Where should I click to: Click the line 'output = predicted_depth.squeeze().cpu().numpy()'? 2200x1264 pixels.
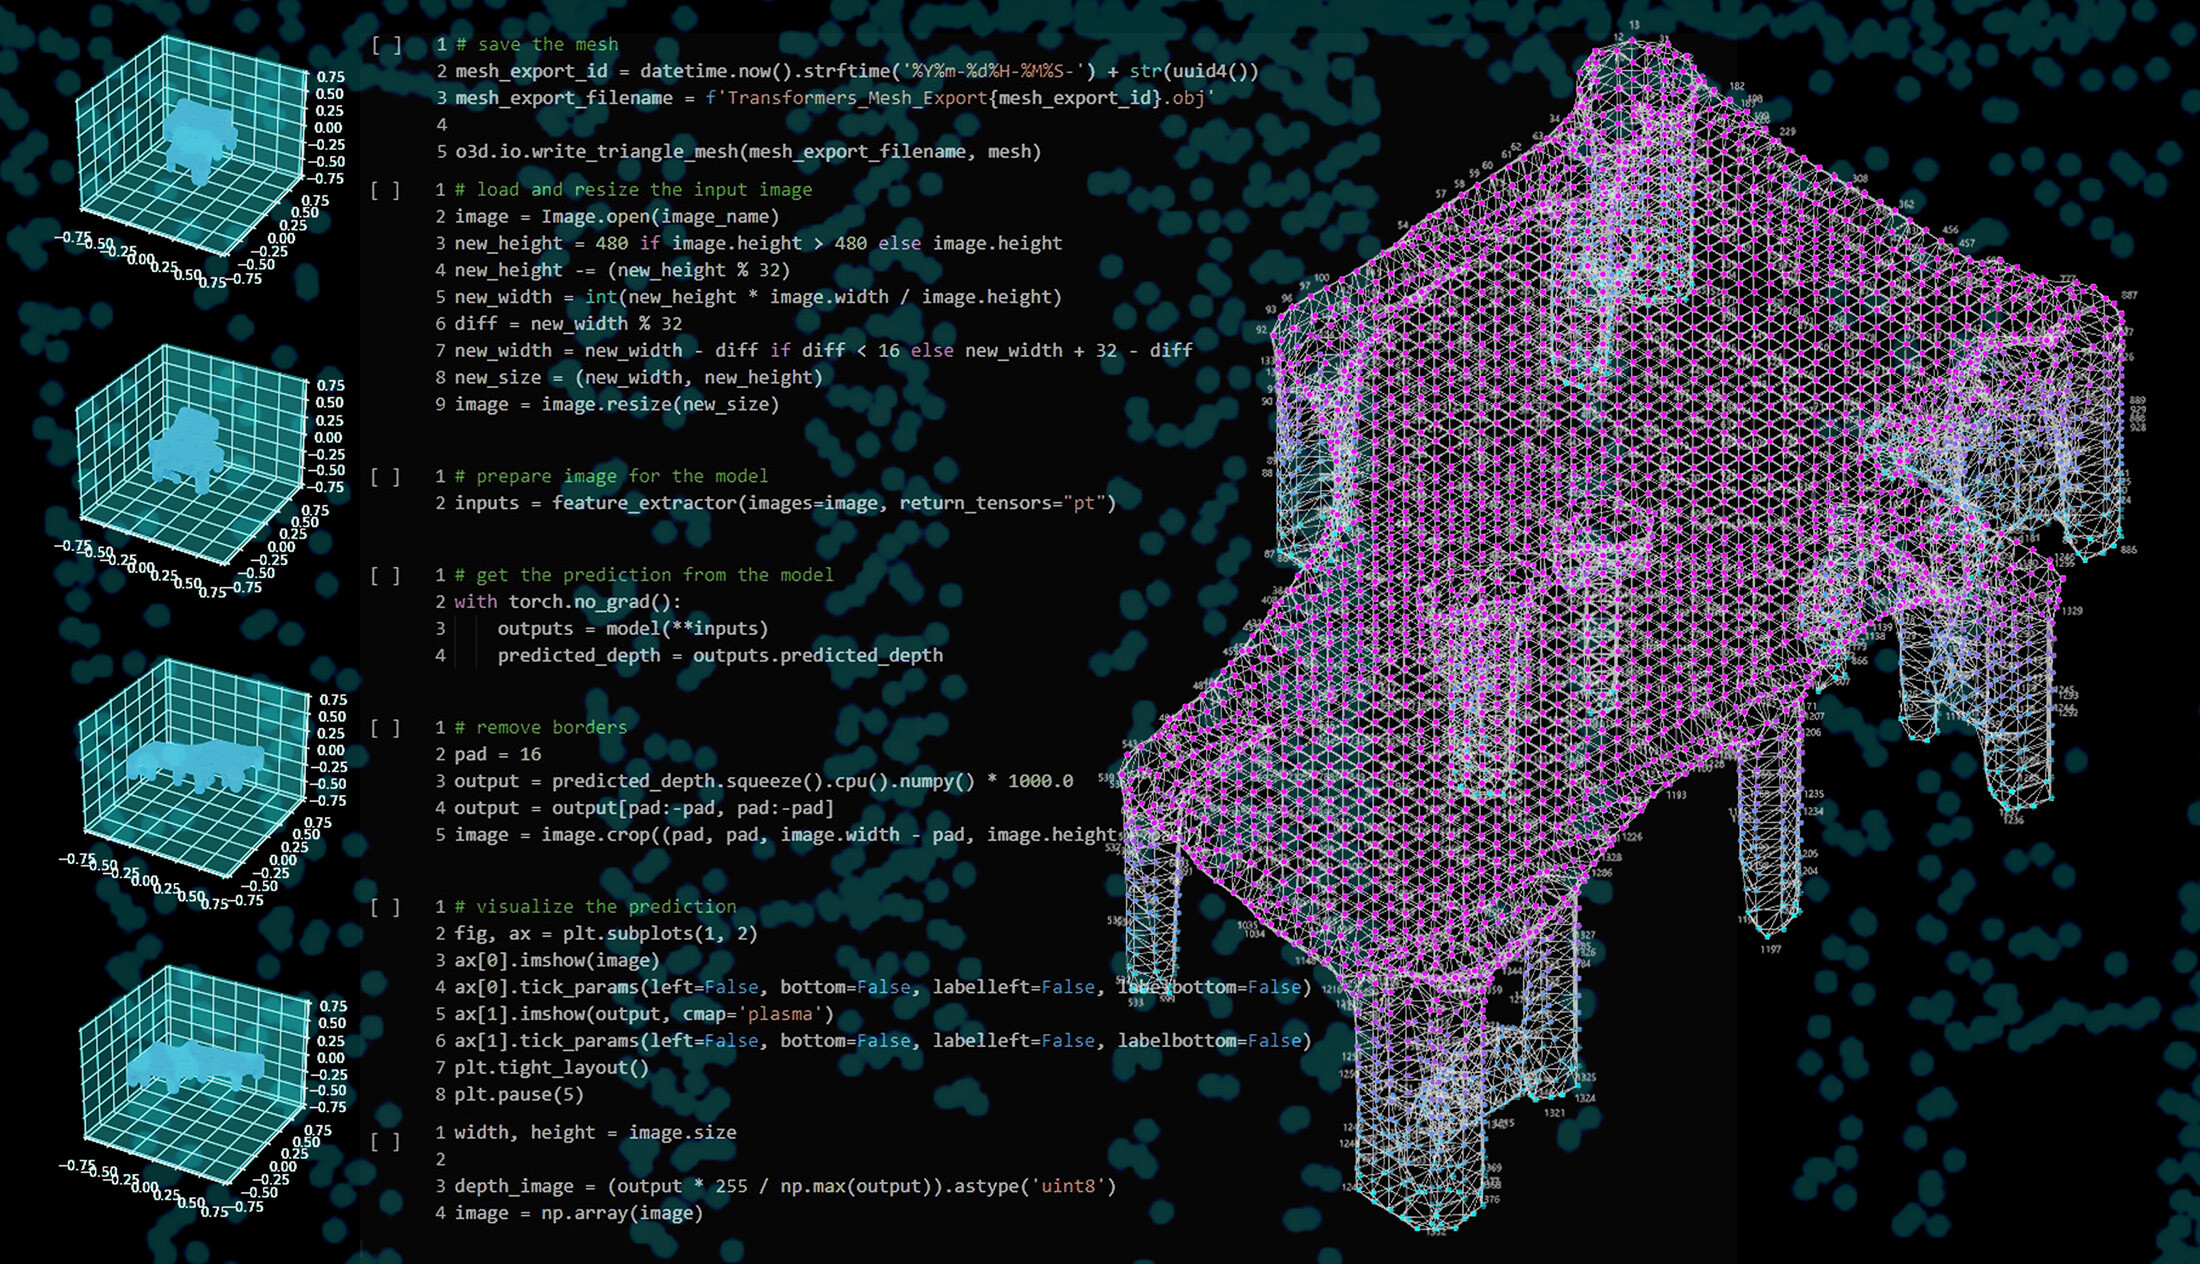(764, 781)
